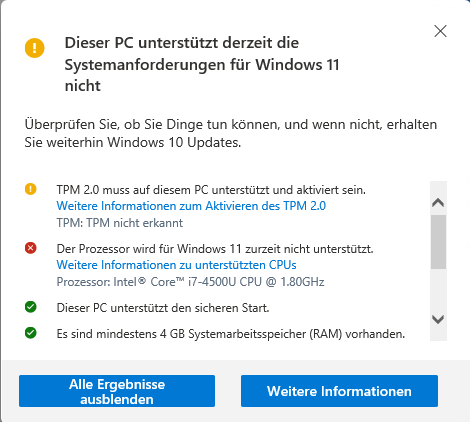Viewport: 470px width, 422px height.
Task: Click 'Dieser PC unterstützt den sicheren Start' entry
Action: point(163,308)
